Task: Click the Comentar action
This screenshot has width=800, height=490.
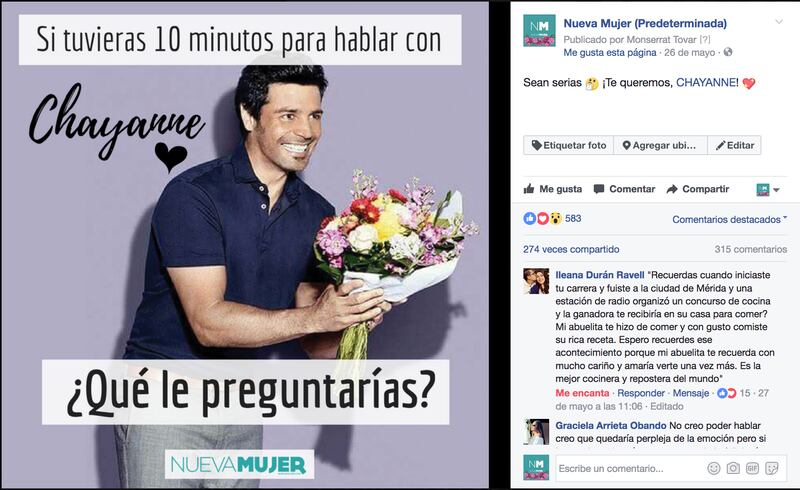Action: pyautogui.click(x=624, y=189)
